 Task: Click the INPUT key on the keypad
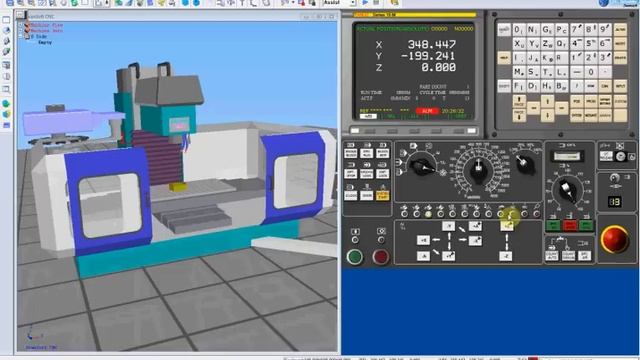[x=620, y=86]
